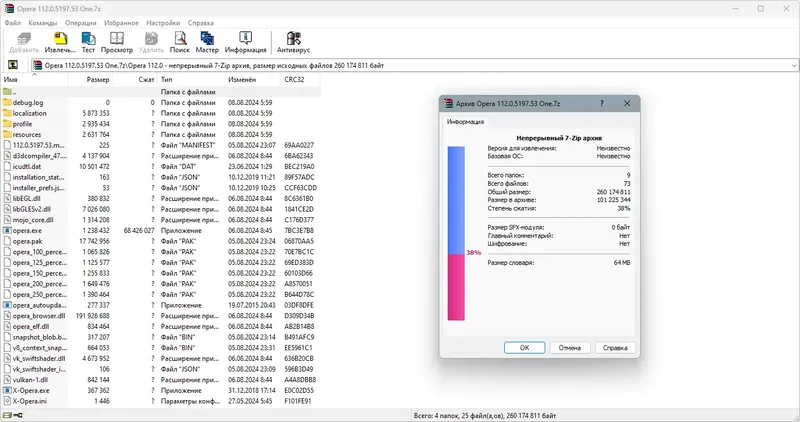Image resolution: width=800 pixels, height=422 pixels.
Task: Go up one folder level icon
Action: click(x=13, y=65)
